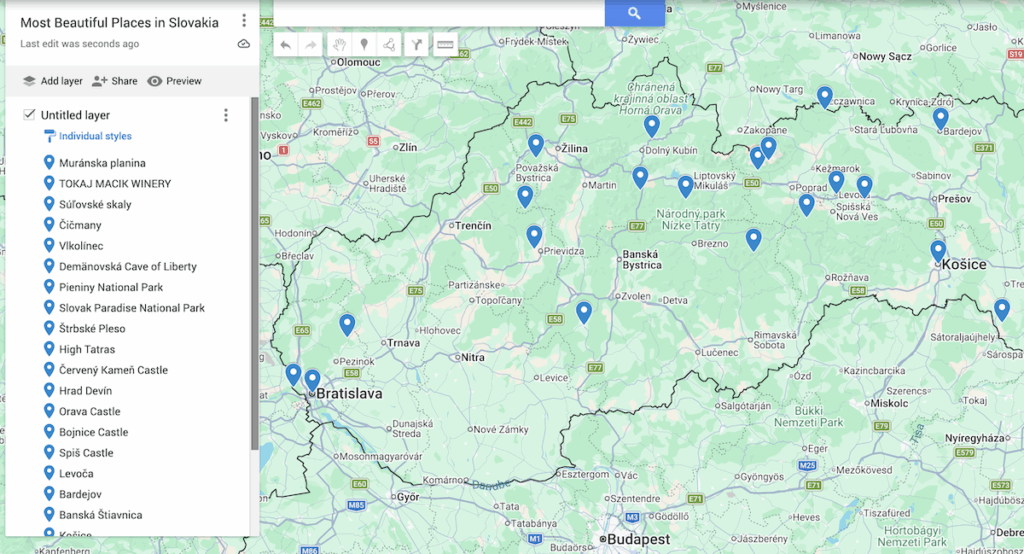Open Individual styles settings

tap(88, 136)
